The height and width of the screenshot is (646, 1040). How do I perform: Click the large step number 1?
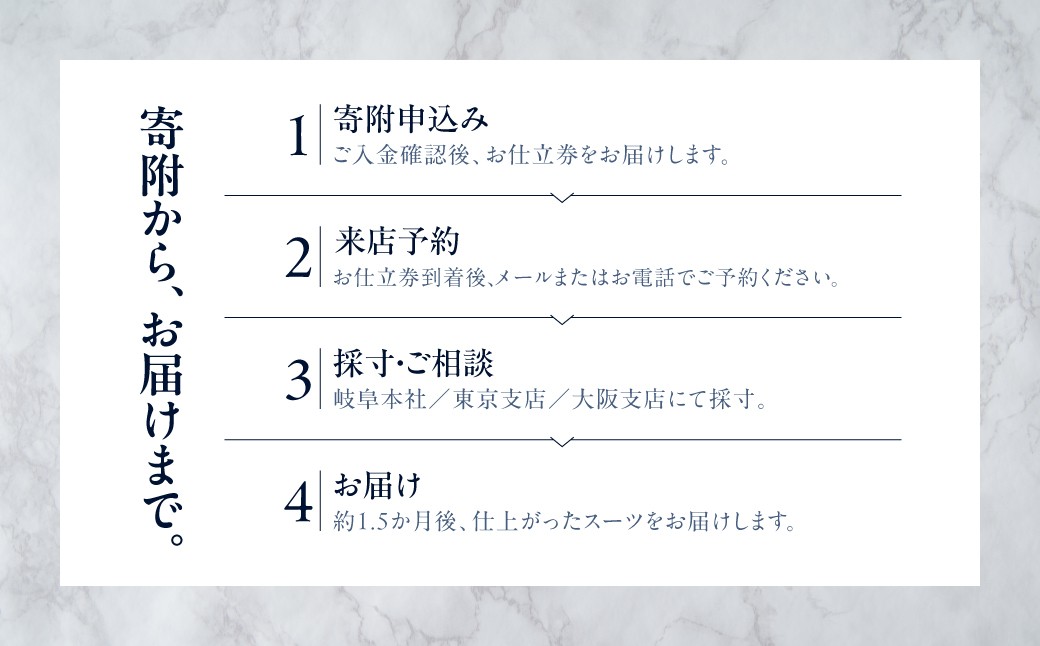point(297,137)
